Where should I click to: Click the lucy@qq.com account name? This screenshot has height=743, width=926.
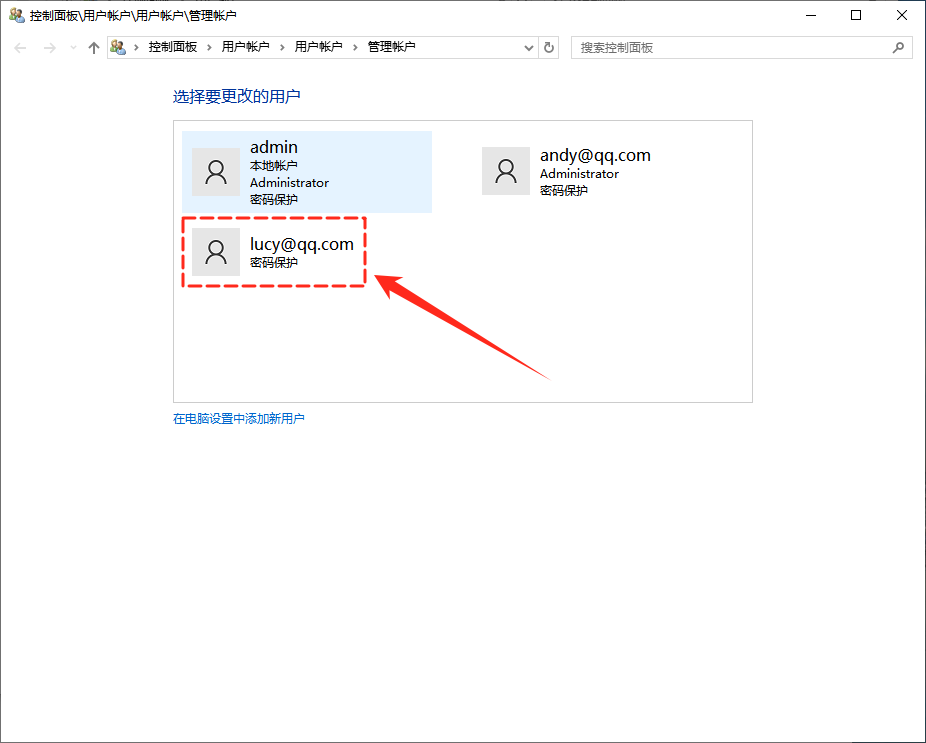pos(301,243)
